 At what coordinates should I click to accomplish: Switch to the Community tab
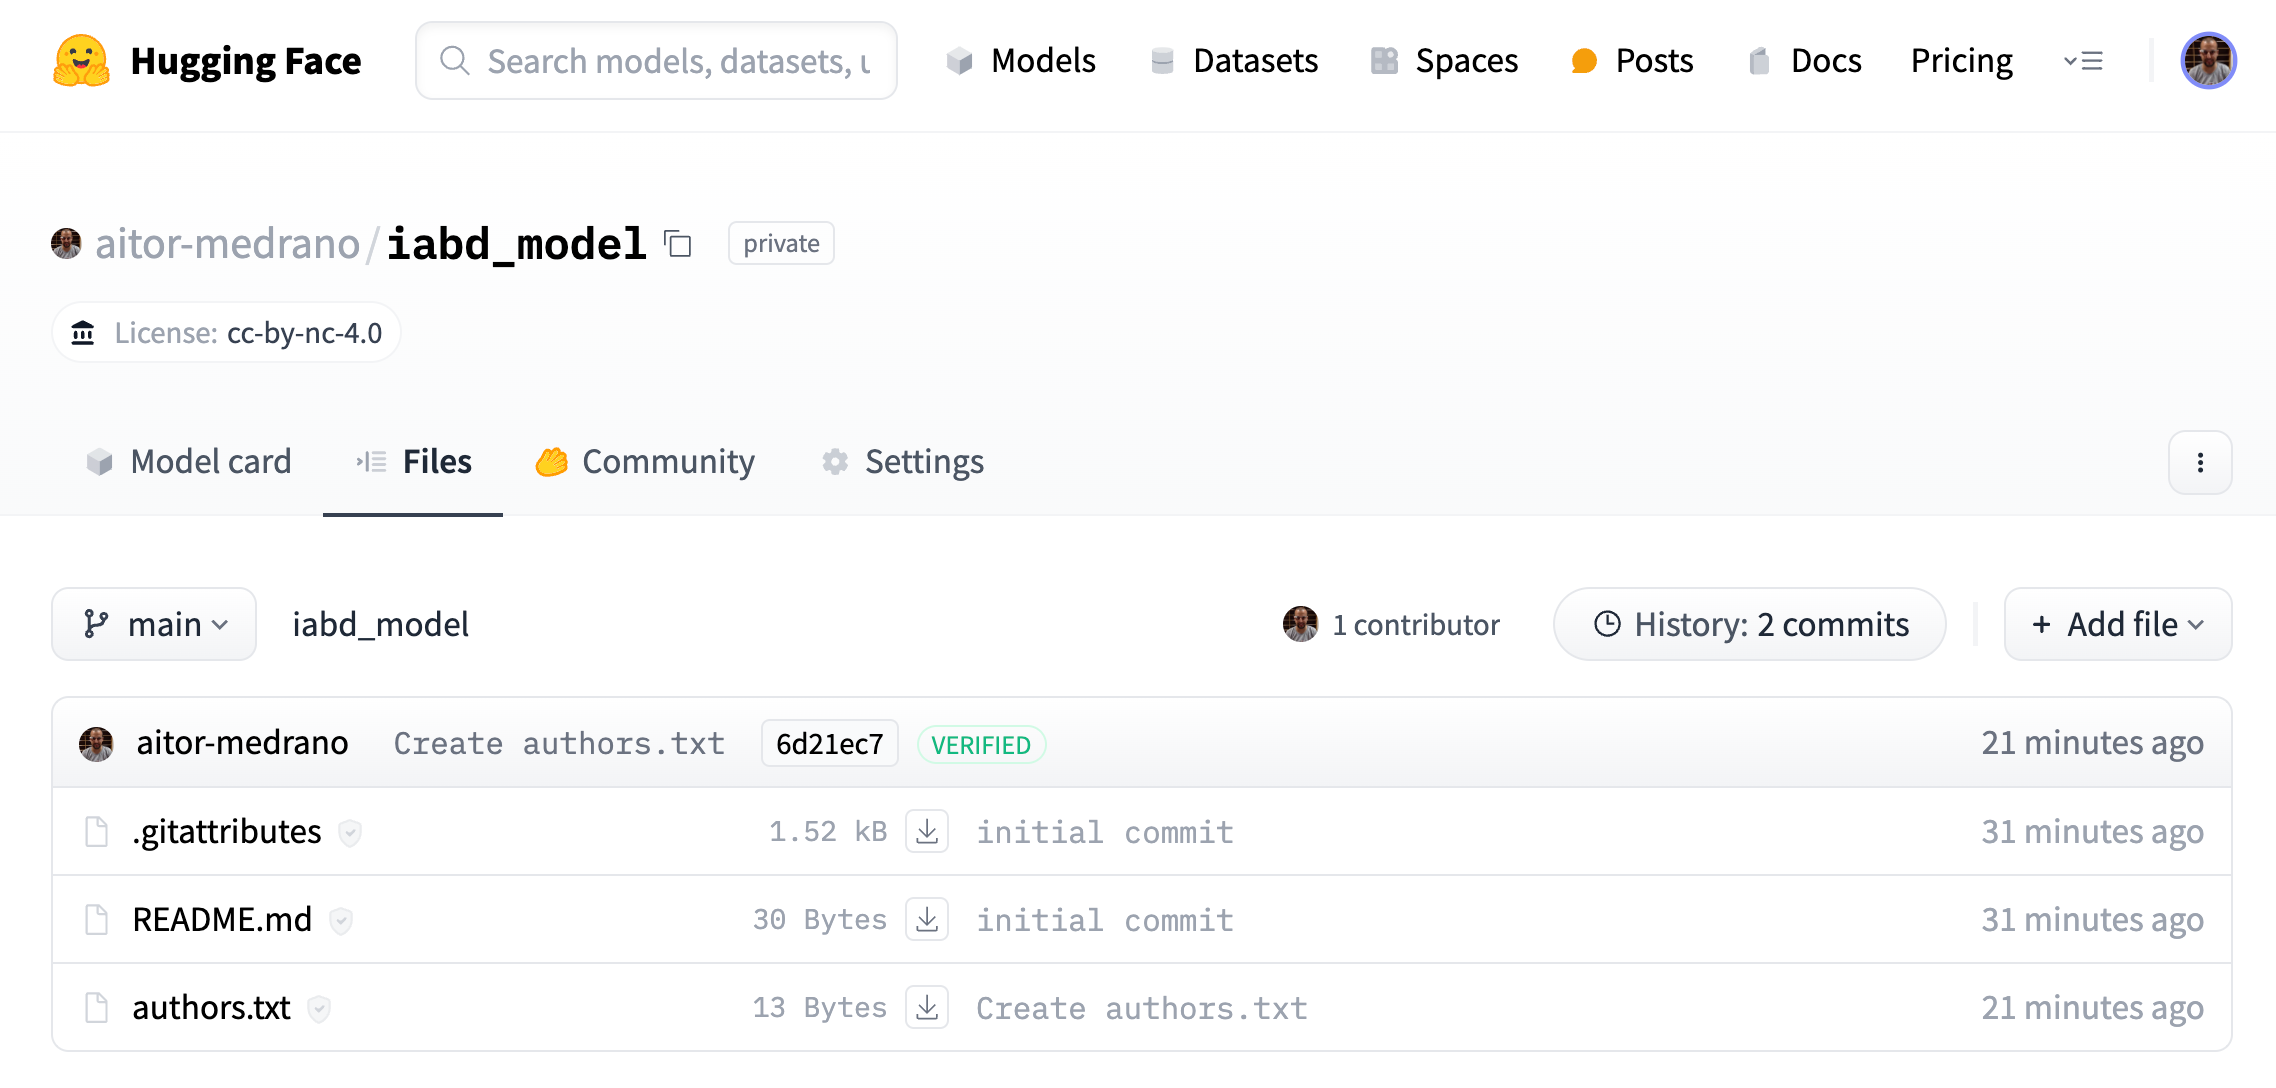[x=645, y=462]
